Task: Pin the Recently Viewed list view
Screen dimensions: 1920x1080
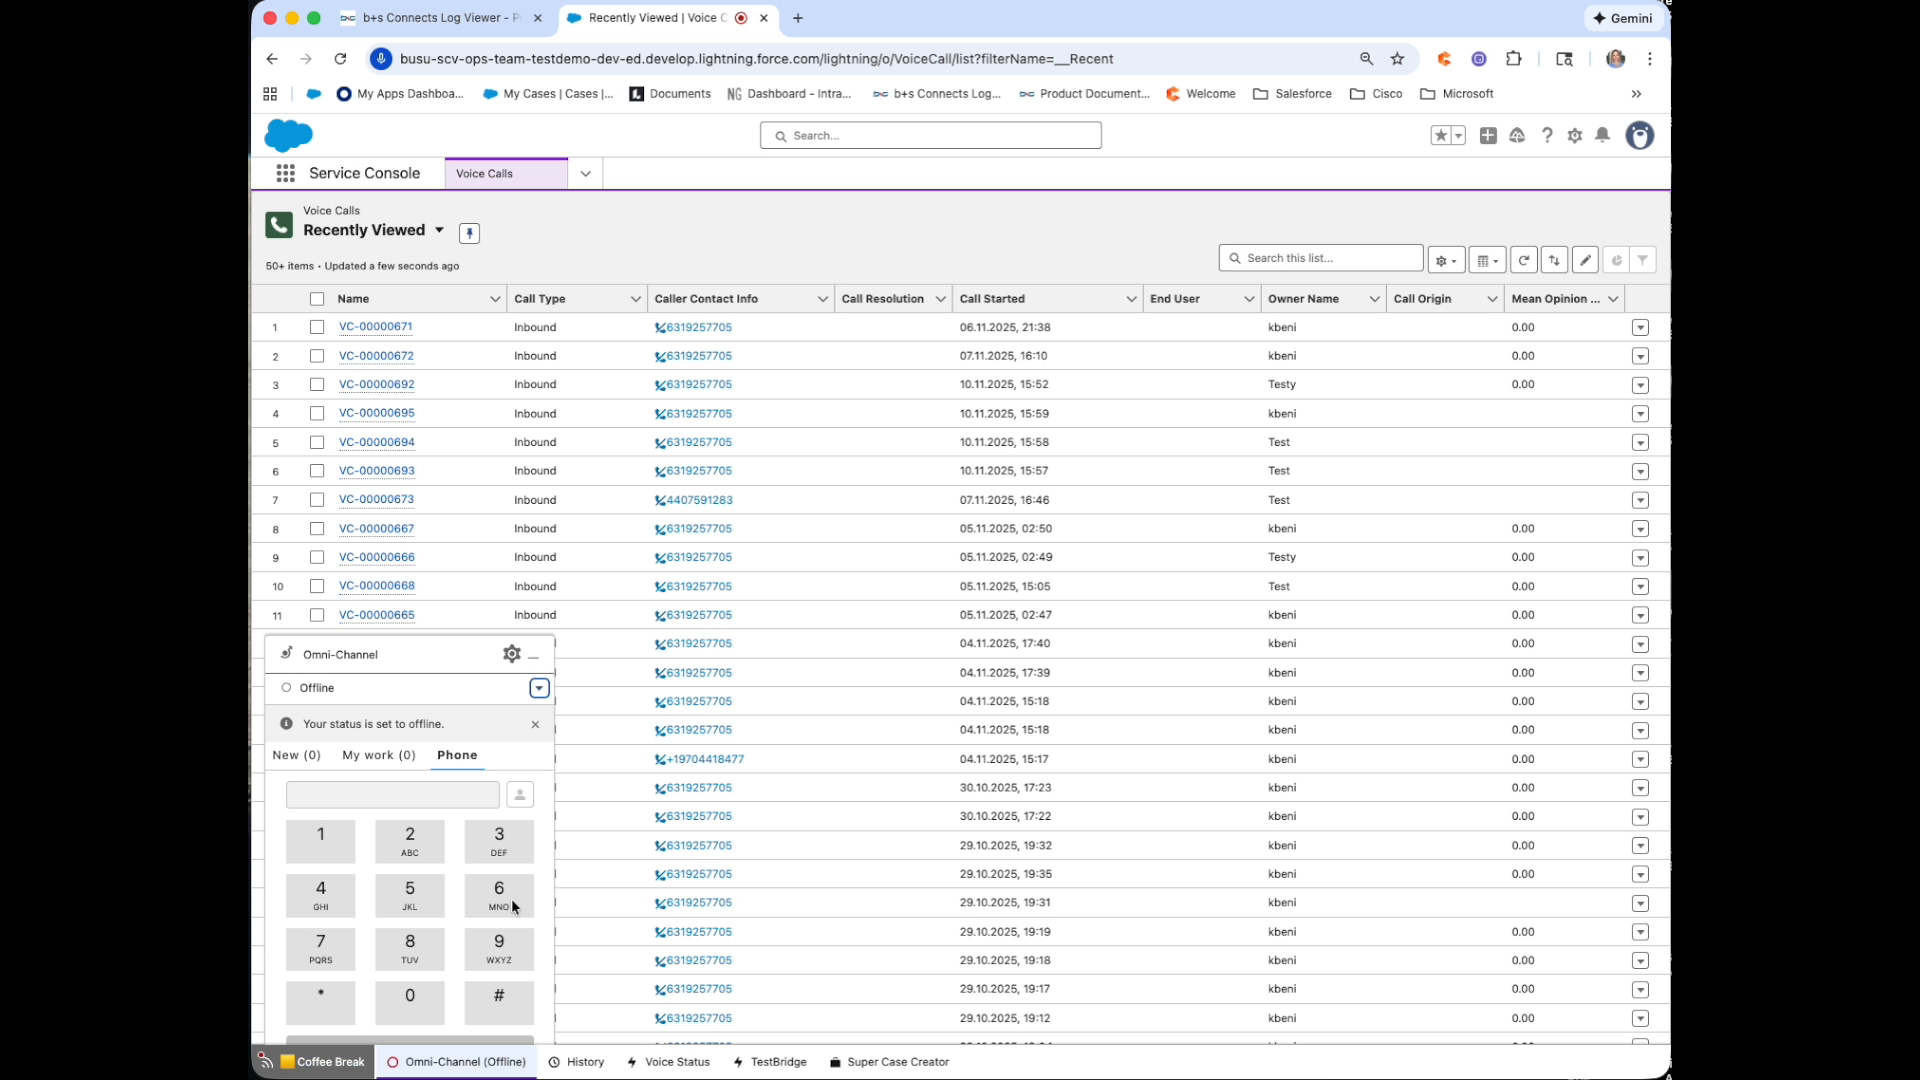Action: click(x=469, y=233)
